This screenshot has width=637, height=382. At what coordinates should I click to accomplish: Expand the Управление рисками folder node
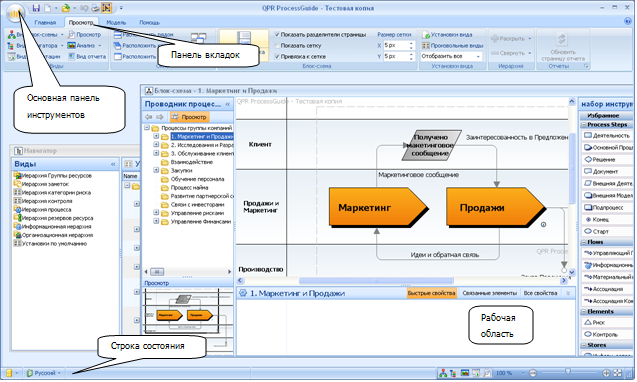point(156,213)
